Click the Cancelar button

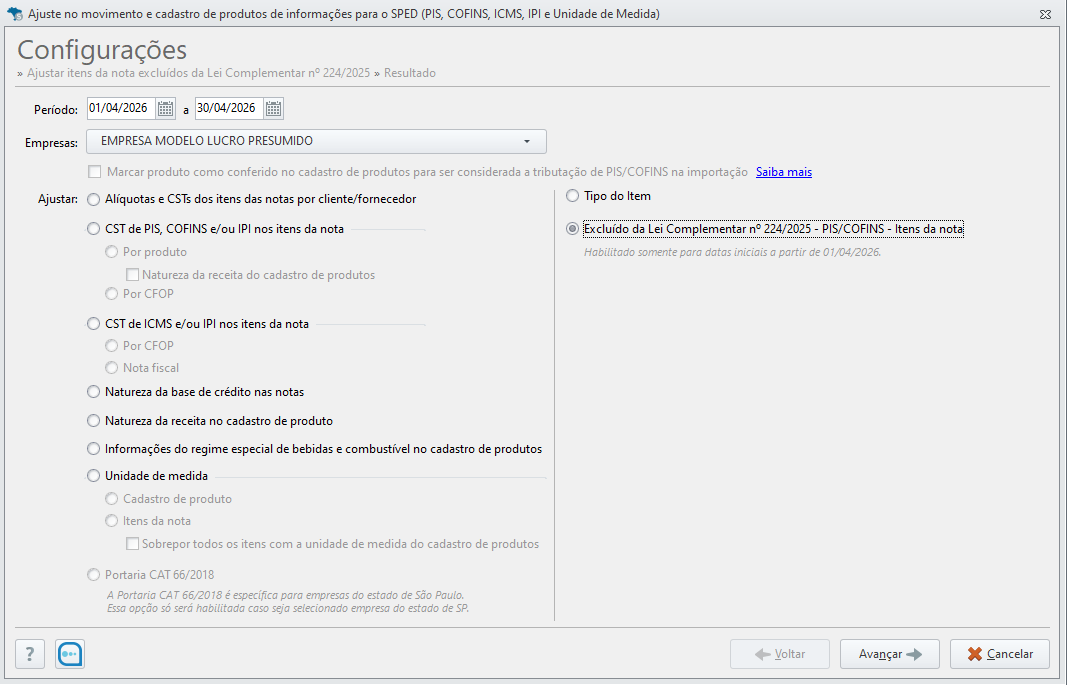point(1000,654)
